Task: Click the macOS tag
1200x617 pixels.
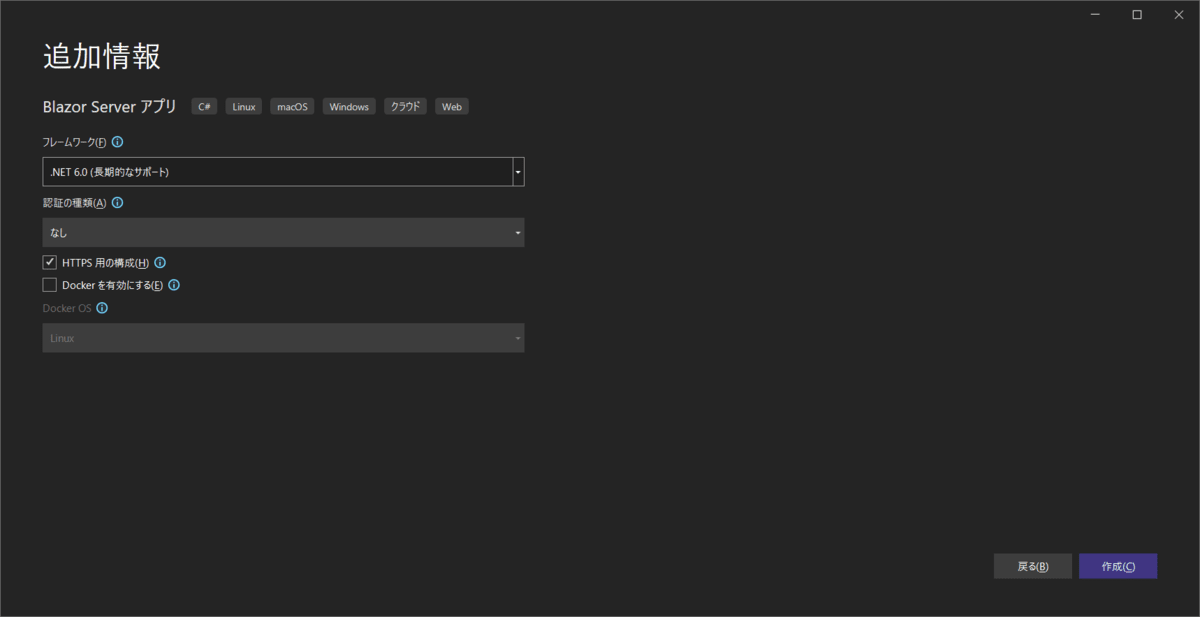Action: pos(292,106)
